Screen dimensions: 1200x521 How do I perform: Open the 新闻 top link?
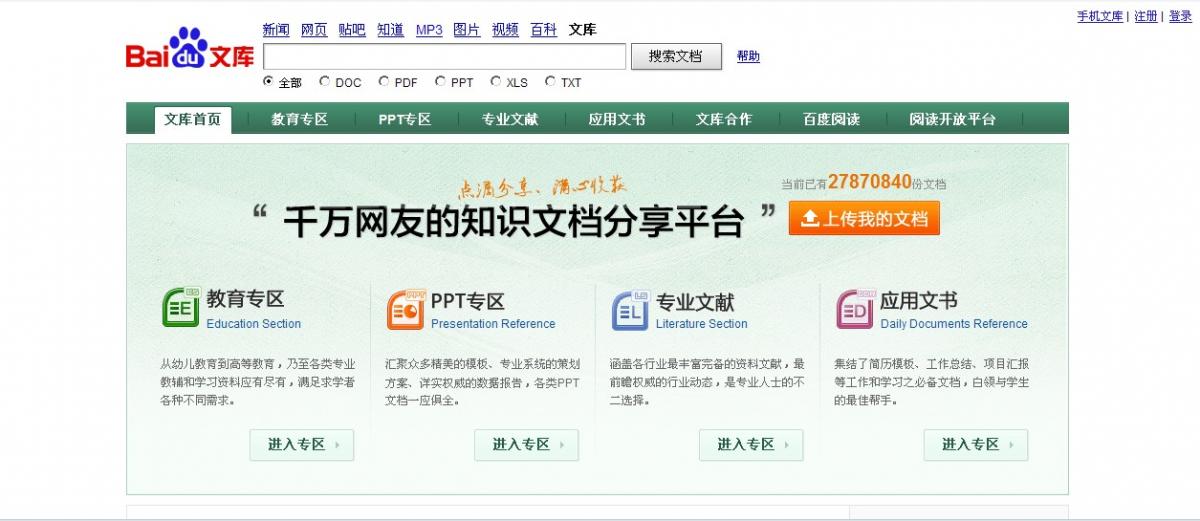(x=276, y=30)
